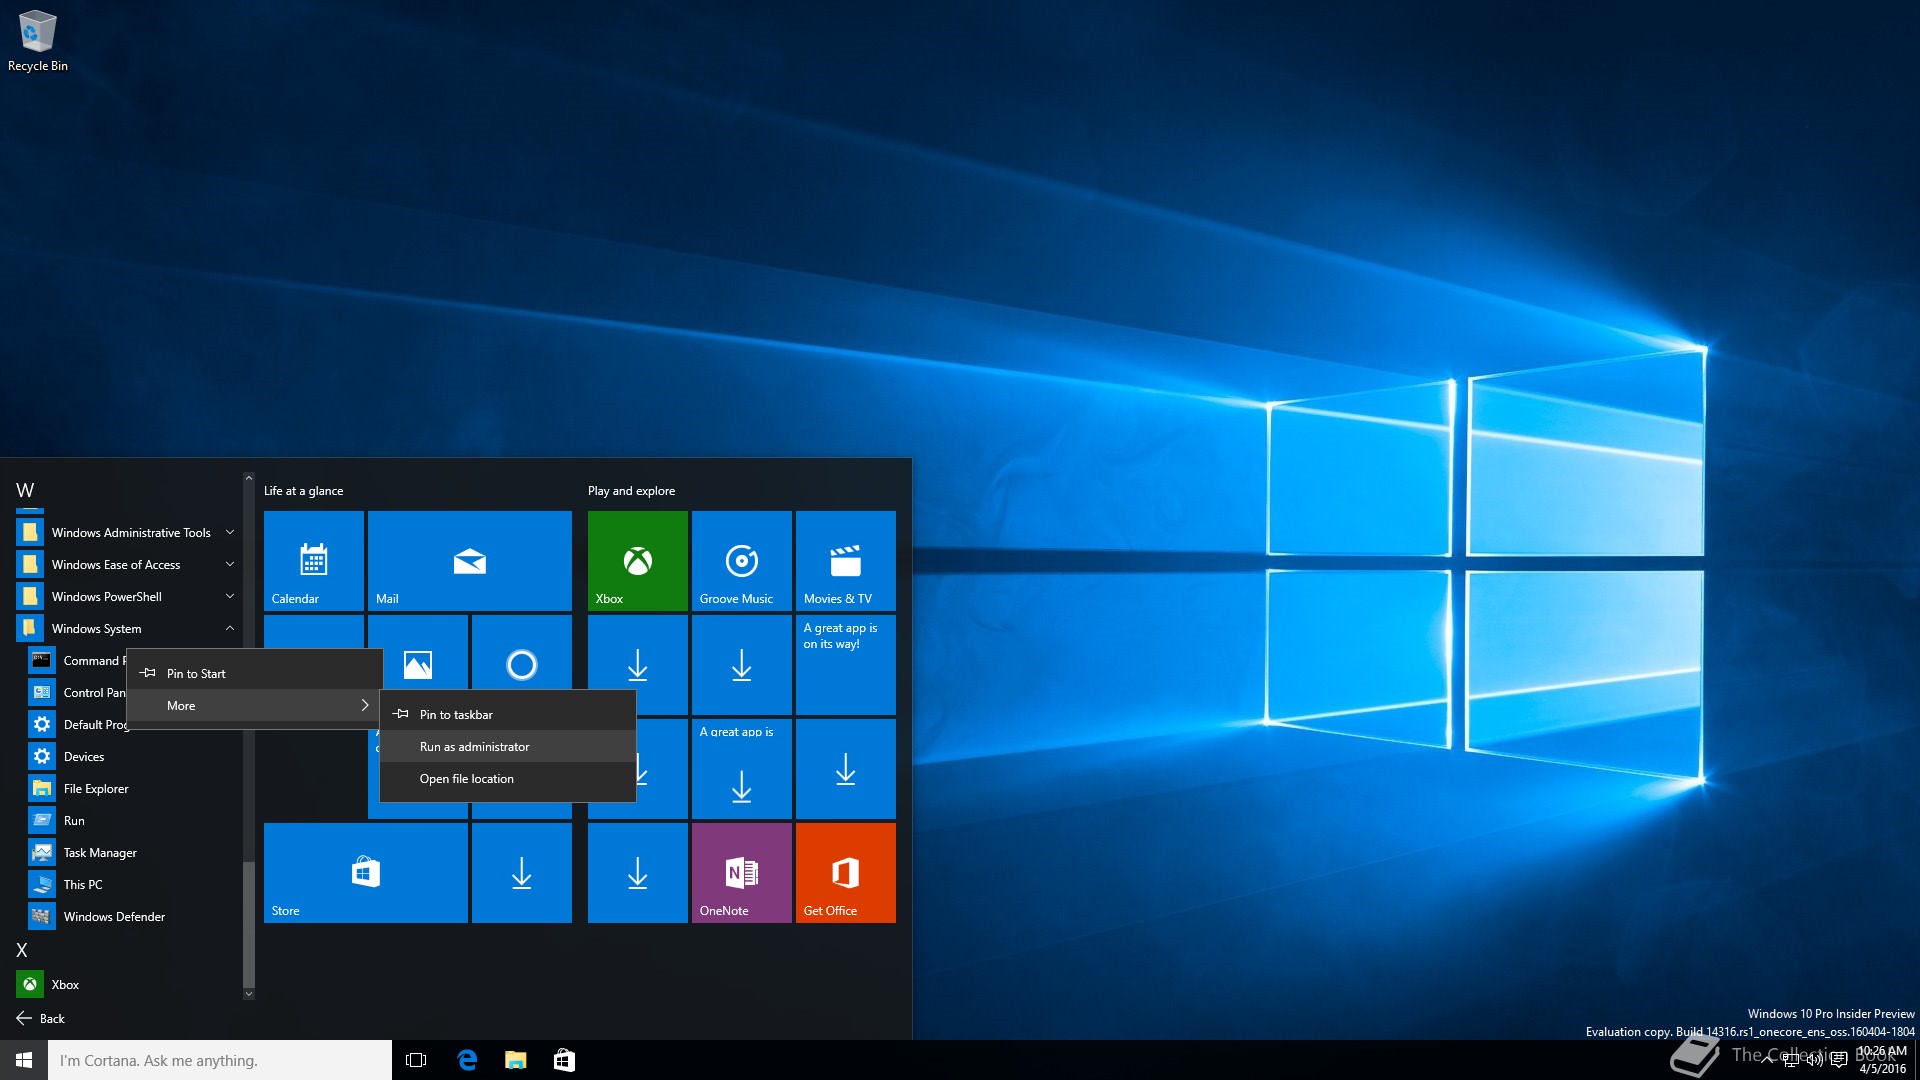The width and height of the screenshot is (1920, 1080).
Task: Expand Windows Ease of Access folder
Action: pyautogui.click(x=128, y=565)
